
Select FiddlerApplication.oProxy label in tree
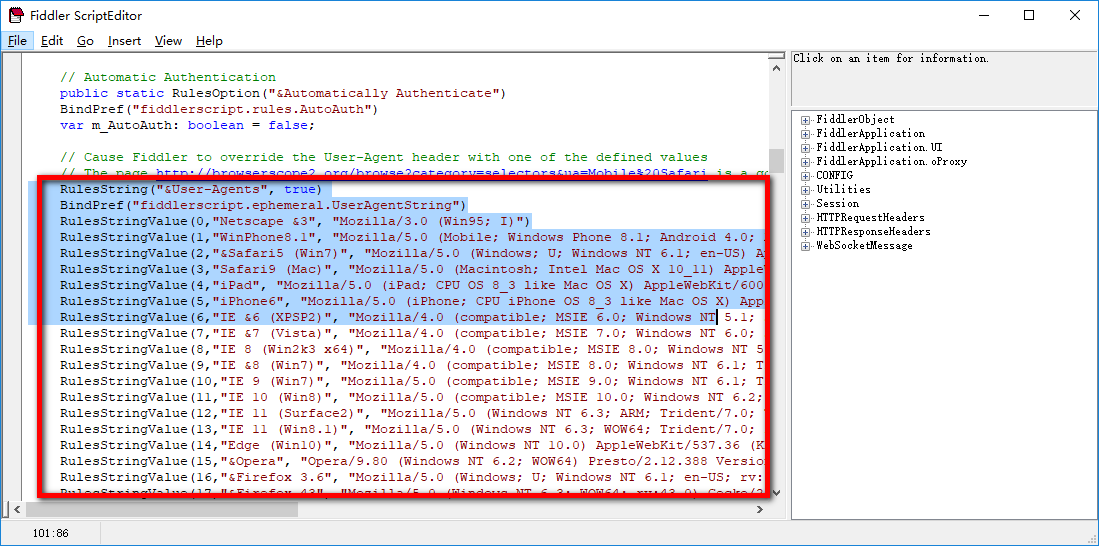click(890, 162)
